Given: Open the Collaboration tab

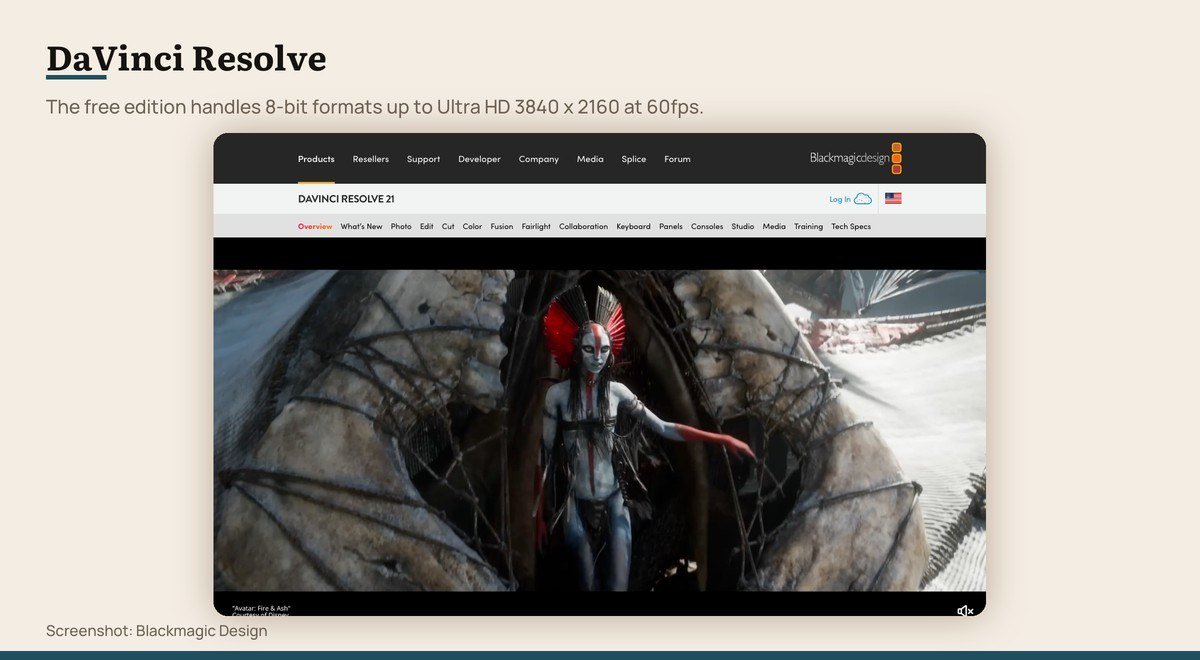Looking at the screenshot, I should tap(583, 226).
